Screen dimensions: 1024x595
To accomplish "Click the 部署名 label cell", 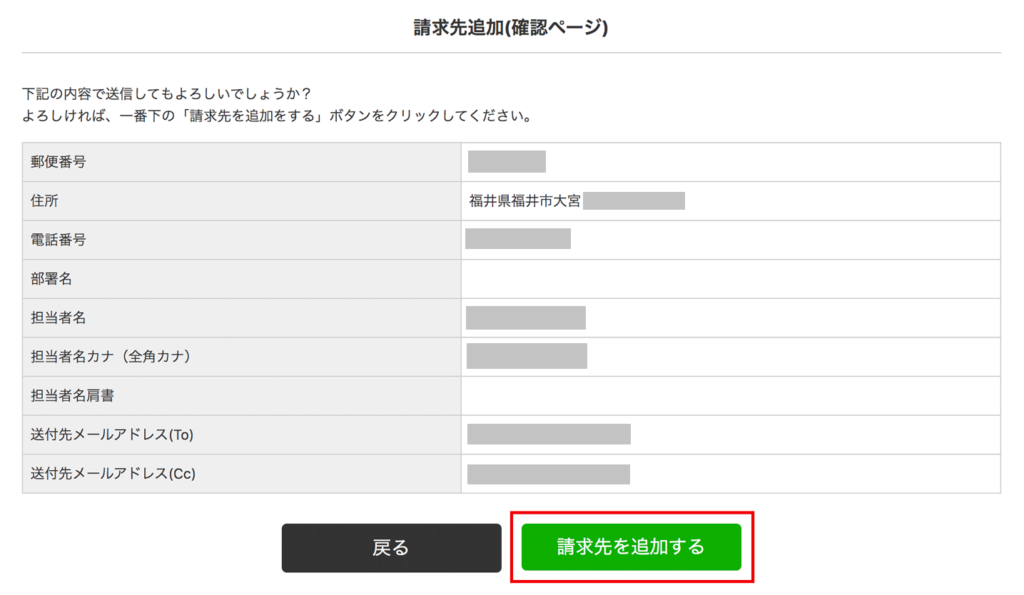I will coord(52,279).
